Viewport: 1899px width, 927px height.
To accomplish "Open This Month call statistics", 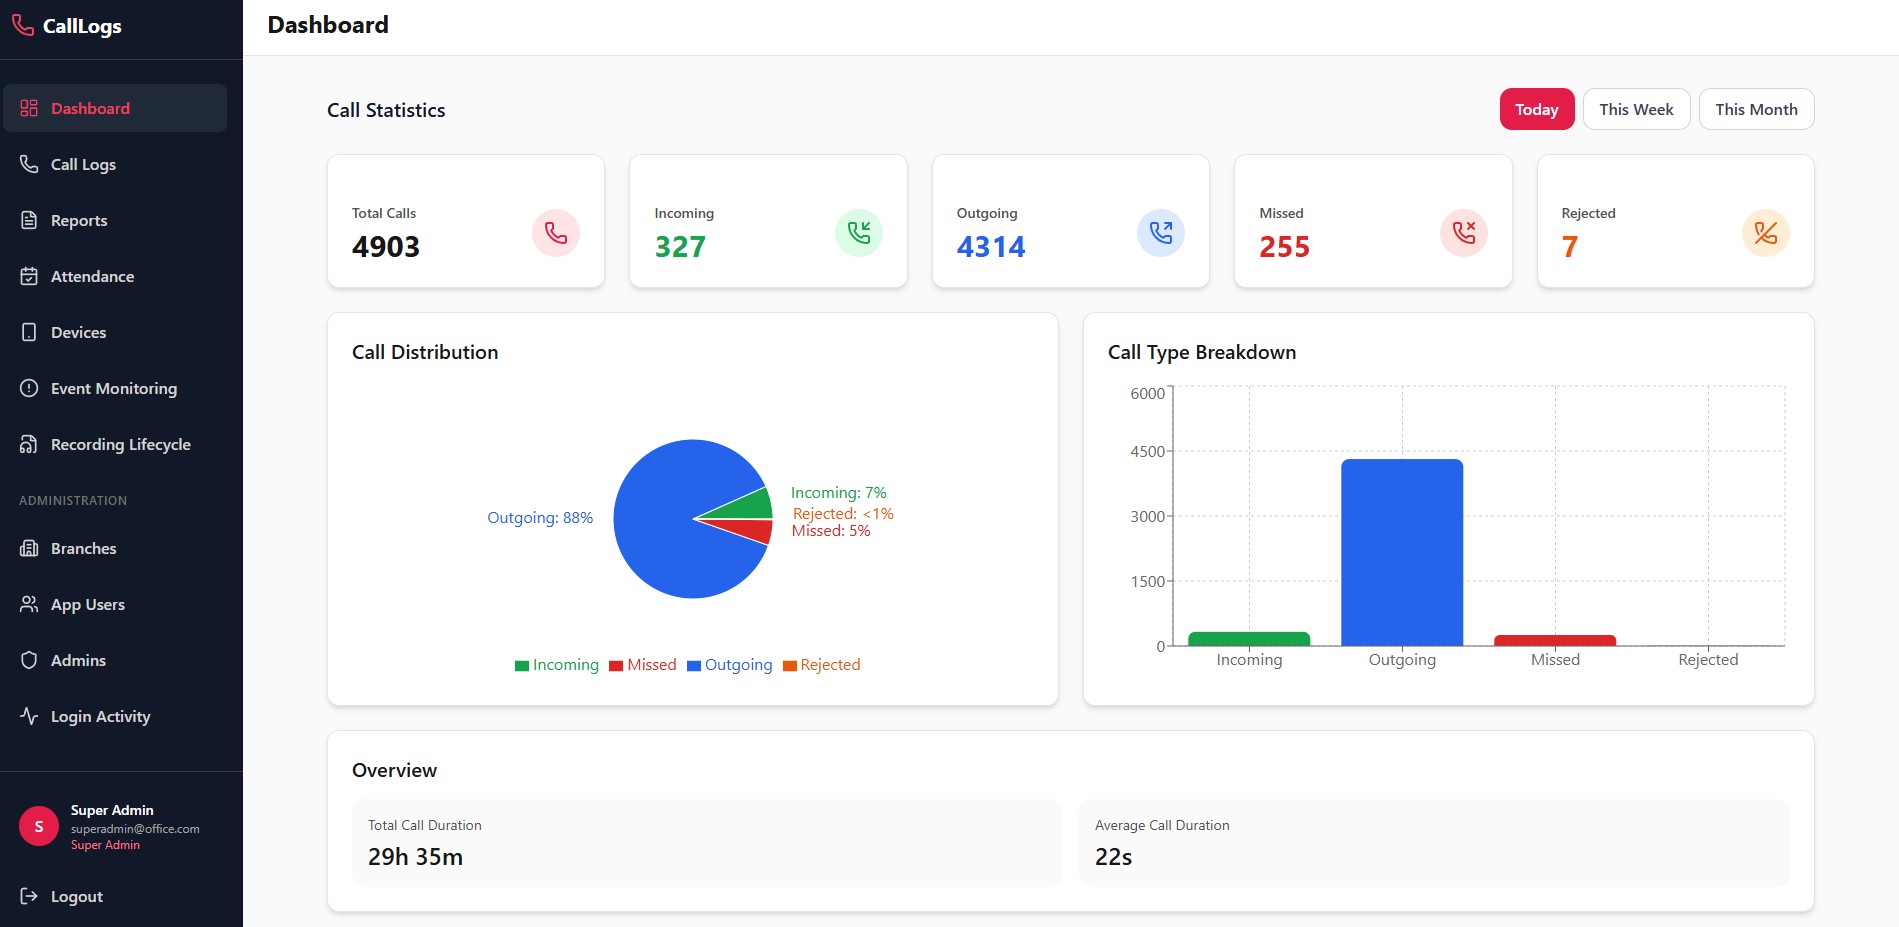I will click(1756, 109).
